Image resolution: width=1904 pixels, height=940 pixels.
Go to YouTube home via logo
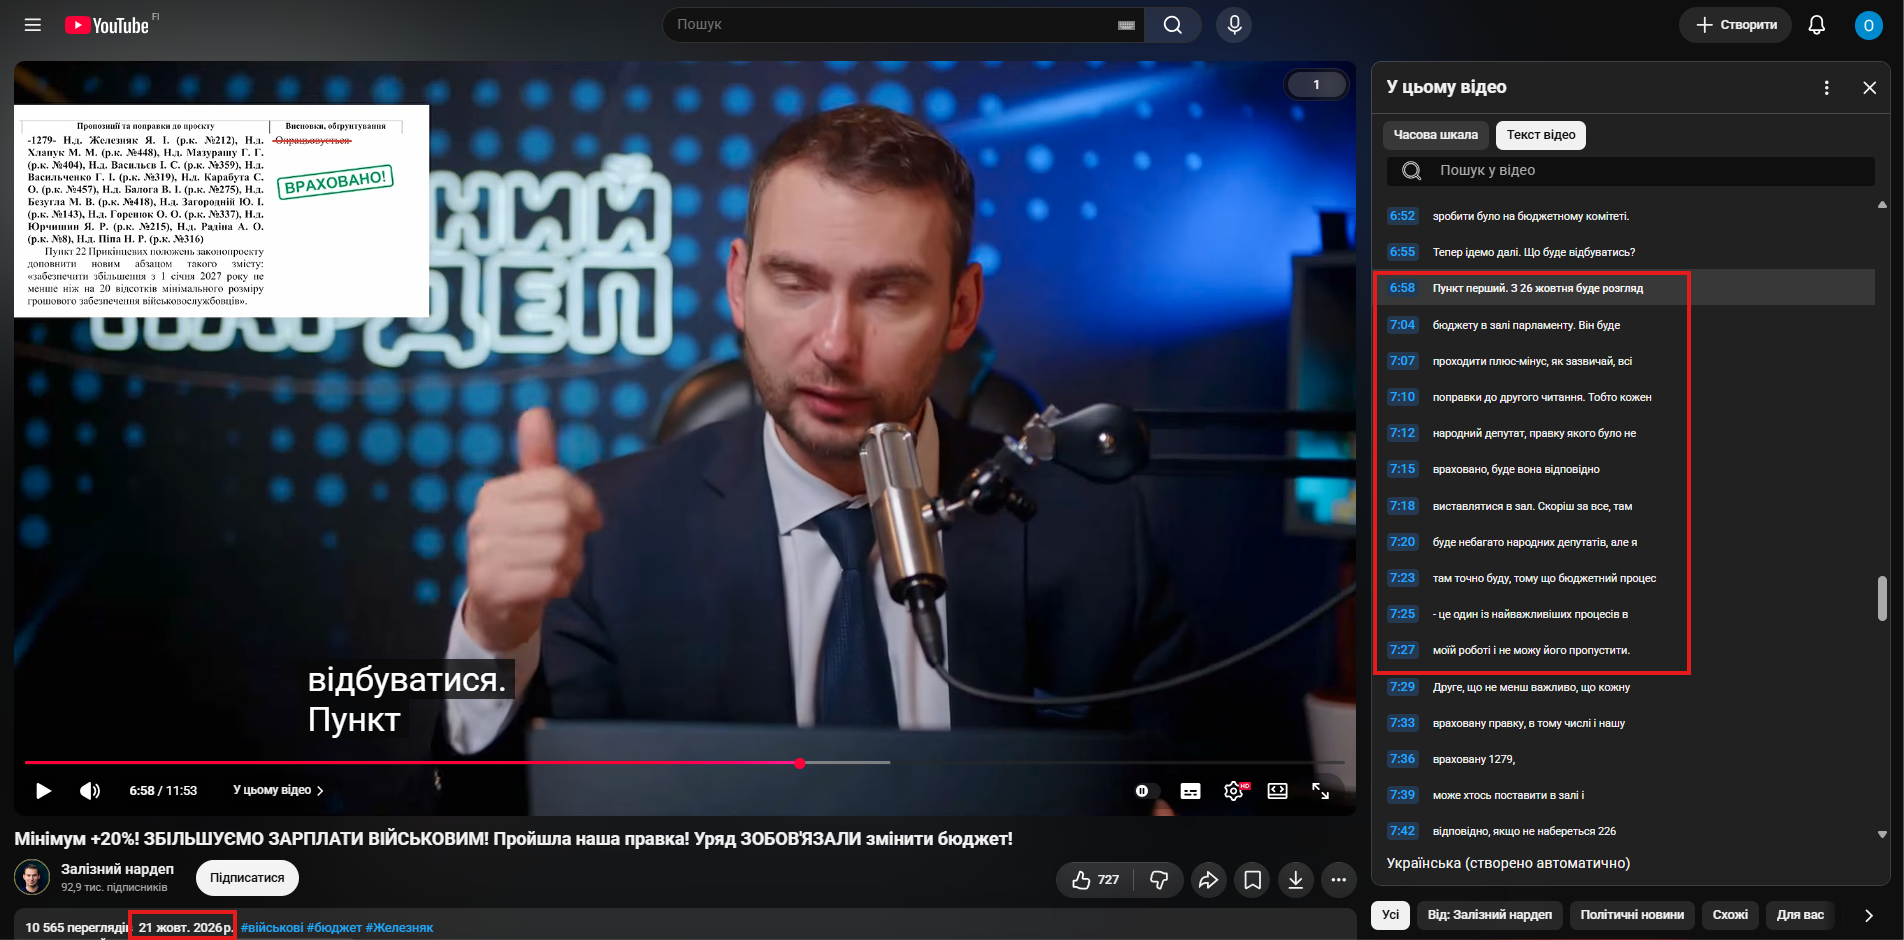[x=107, y=25]
